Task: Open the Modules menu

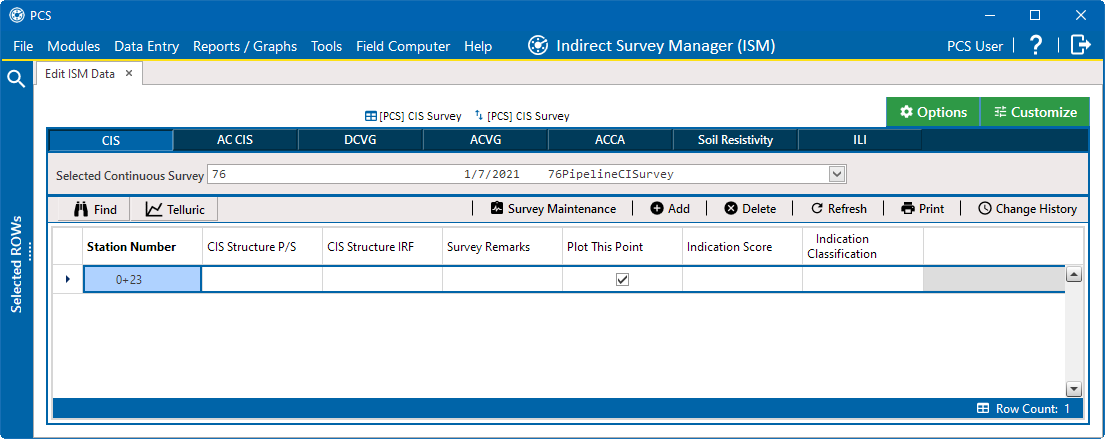Action: click(73, 47)
